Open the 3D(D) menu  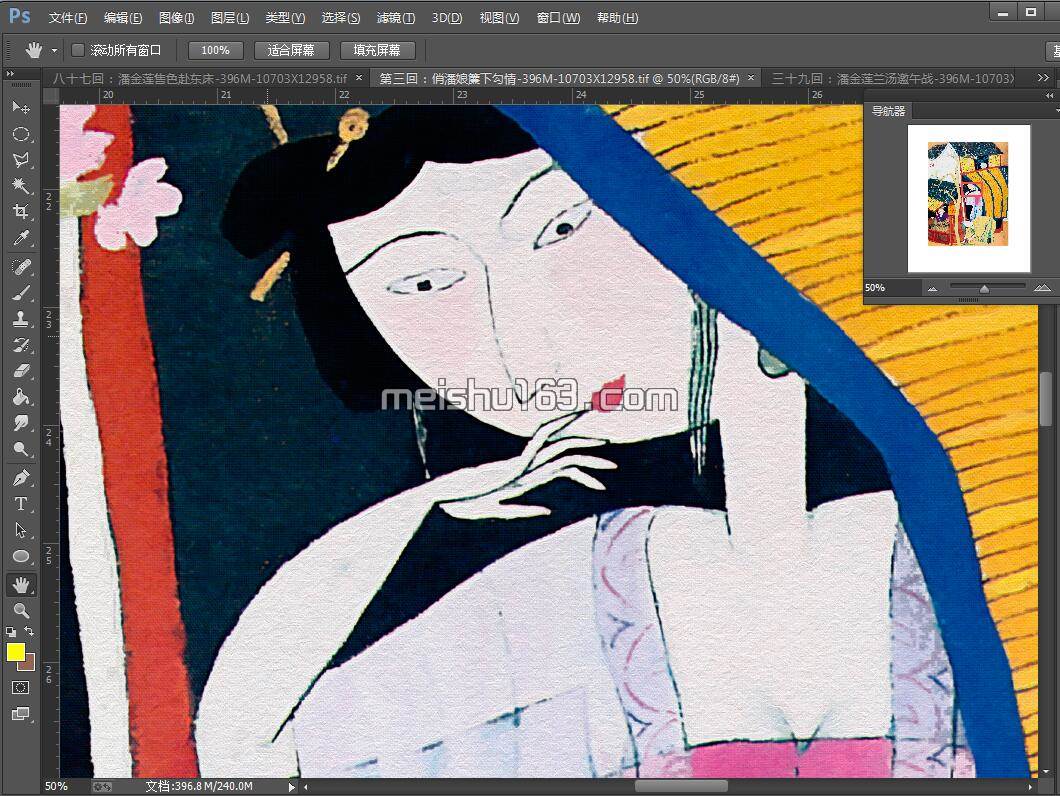click(447, 18)
